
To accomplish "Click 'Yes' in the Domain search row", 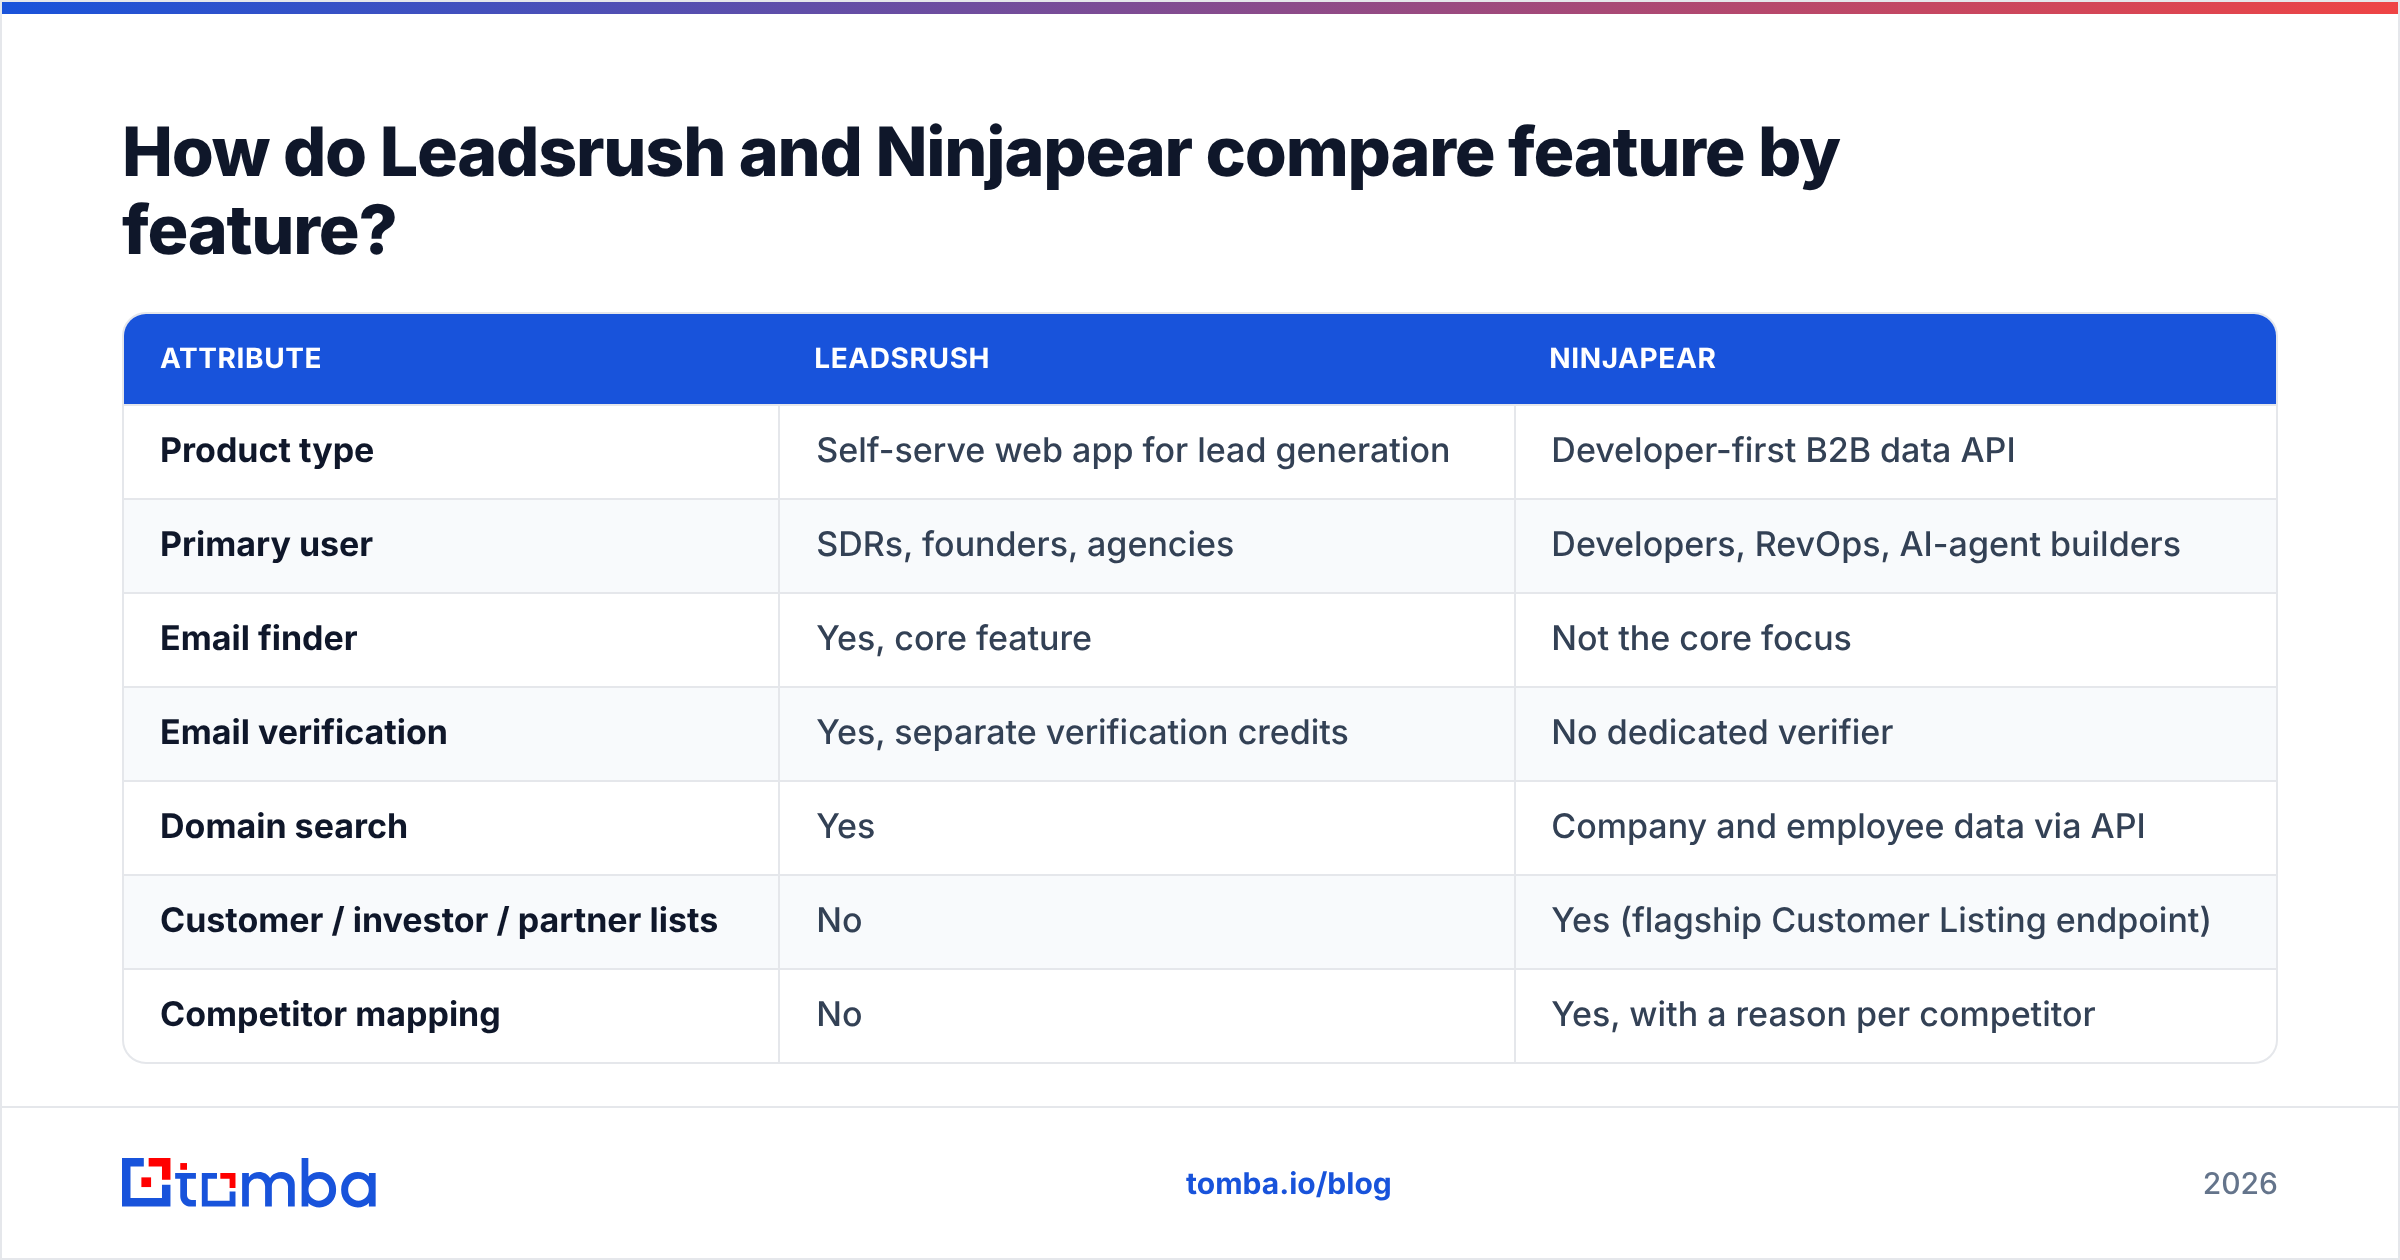I will point(846,827).
